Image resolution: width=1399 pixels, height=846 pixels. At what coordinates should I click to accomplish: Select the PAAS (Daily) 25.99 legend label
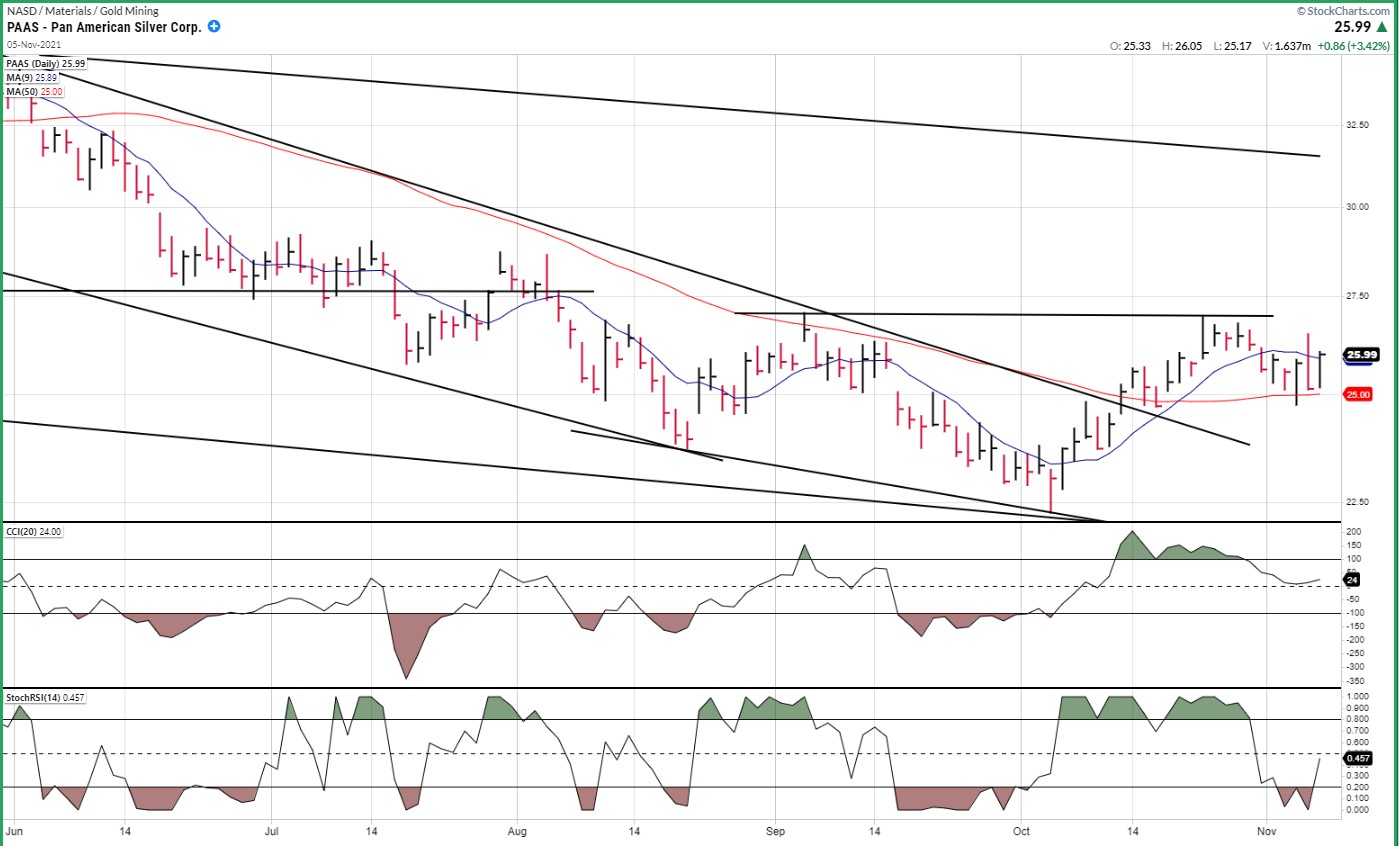coord(46,64)
